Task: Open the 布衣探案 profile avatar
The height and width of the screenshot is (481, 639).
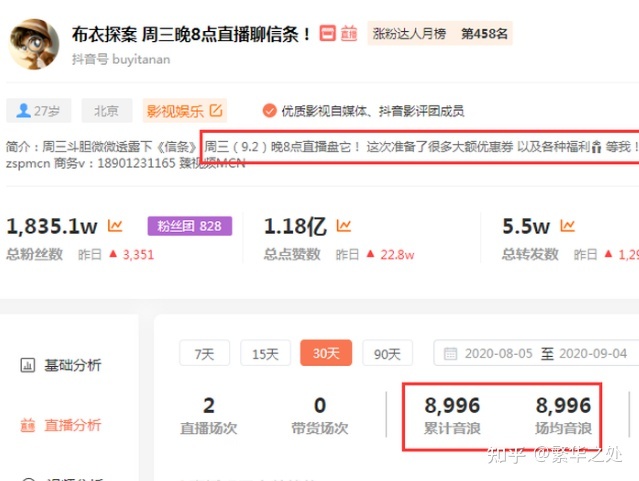Action: 34,44
